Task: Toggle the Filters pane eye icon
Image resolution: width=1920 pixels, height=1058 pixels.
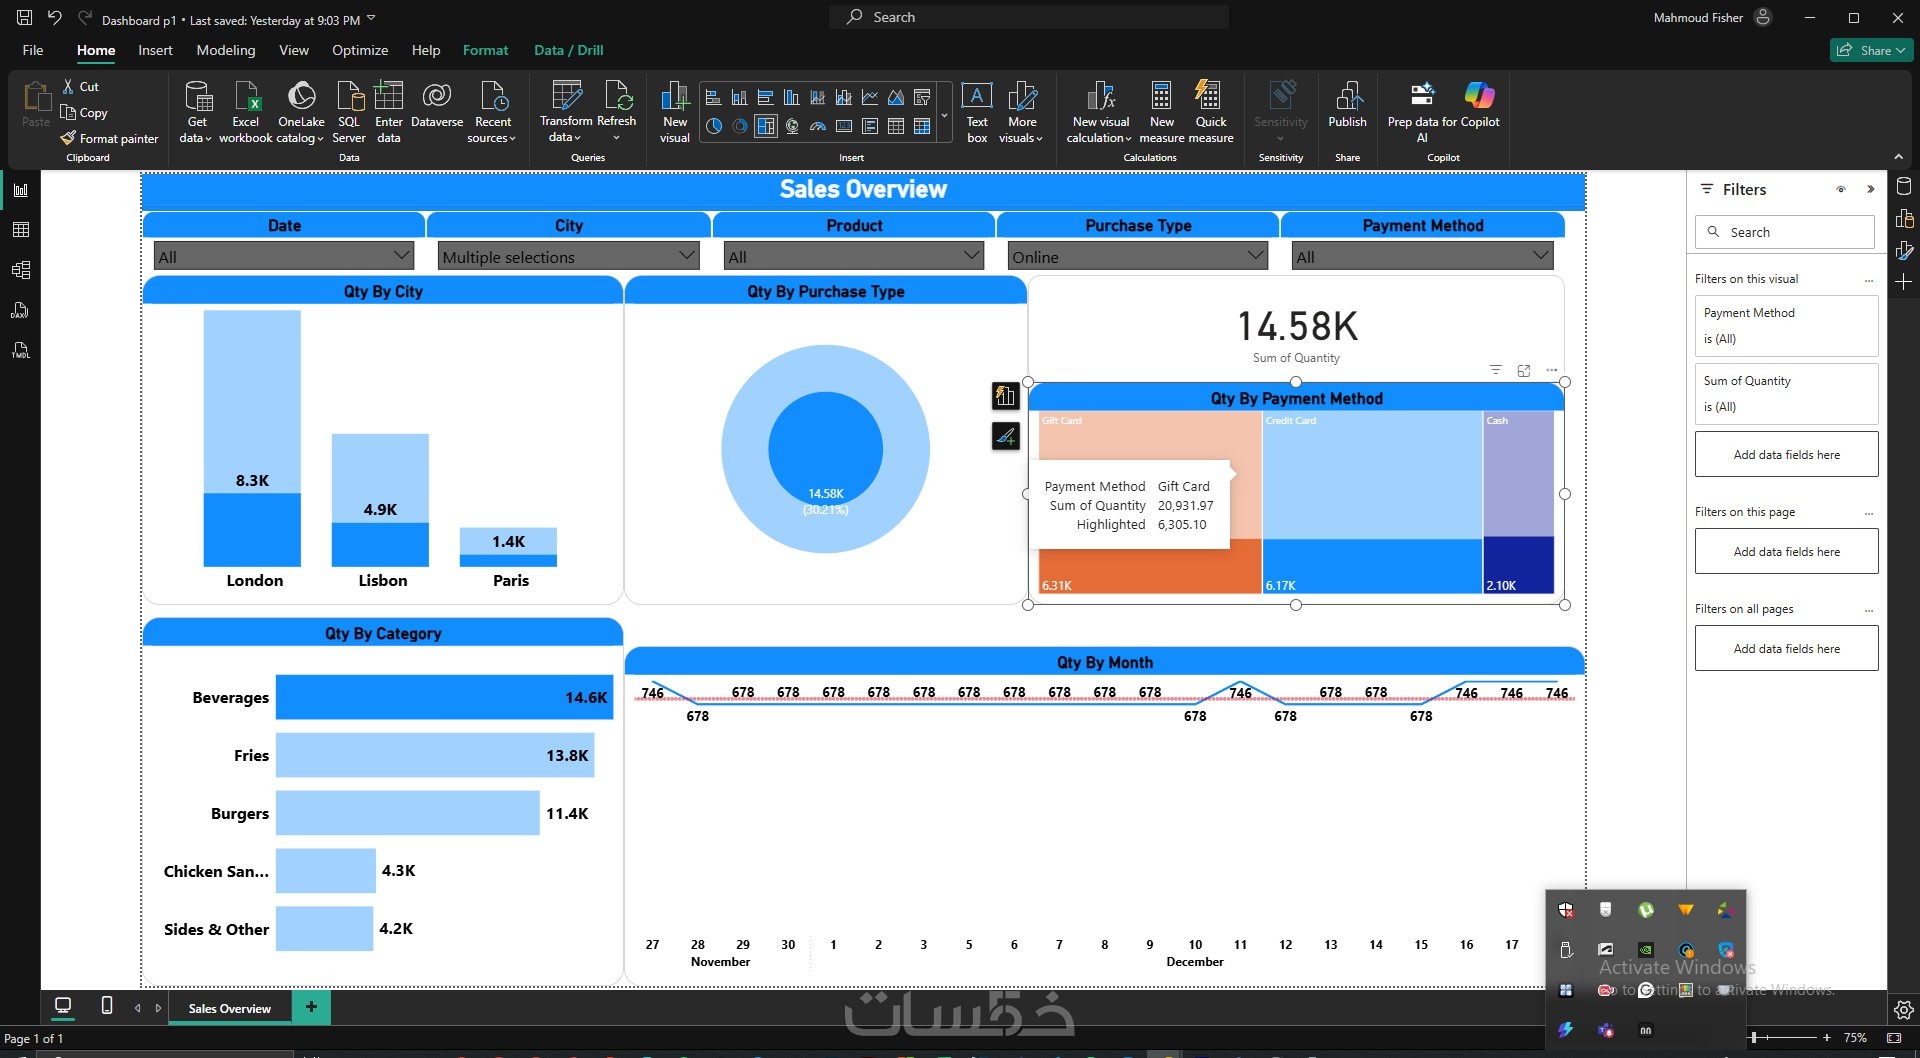Action: click(x=1841, y=189)
